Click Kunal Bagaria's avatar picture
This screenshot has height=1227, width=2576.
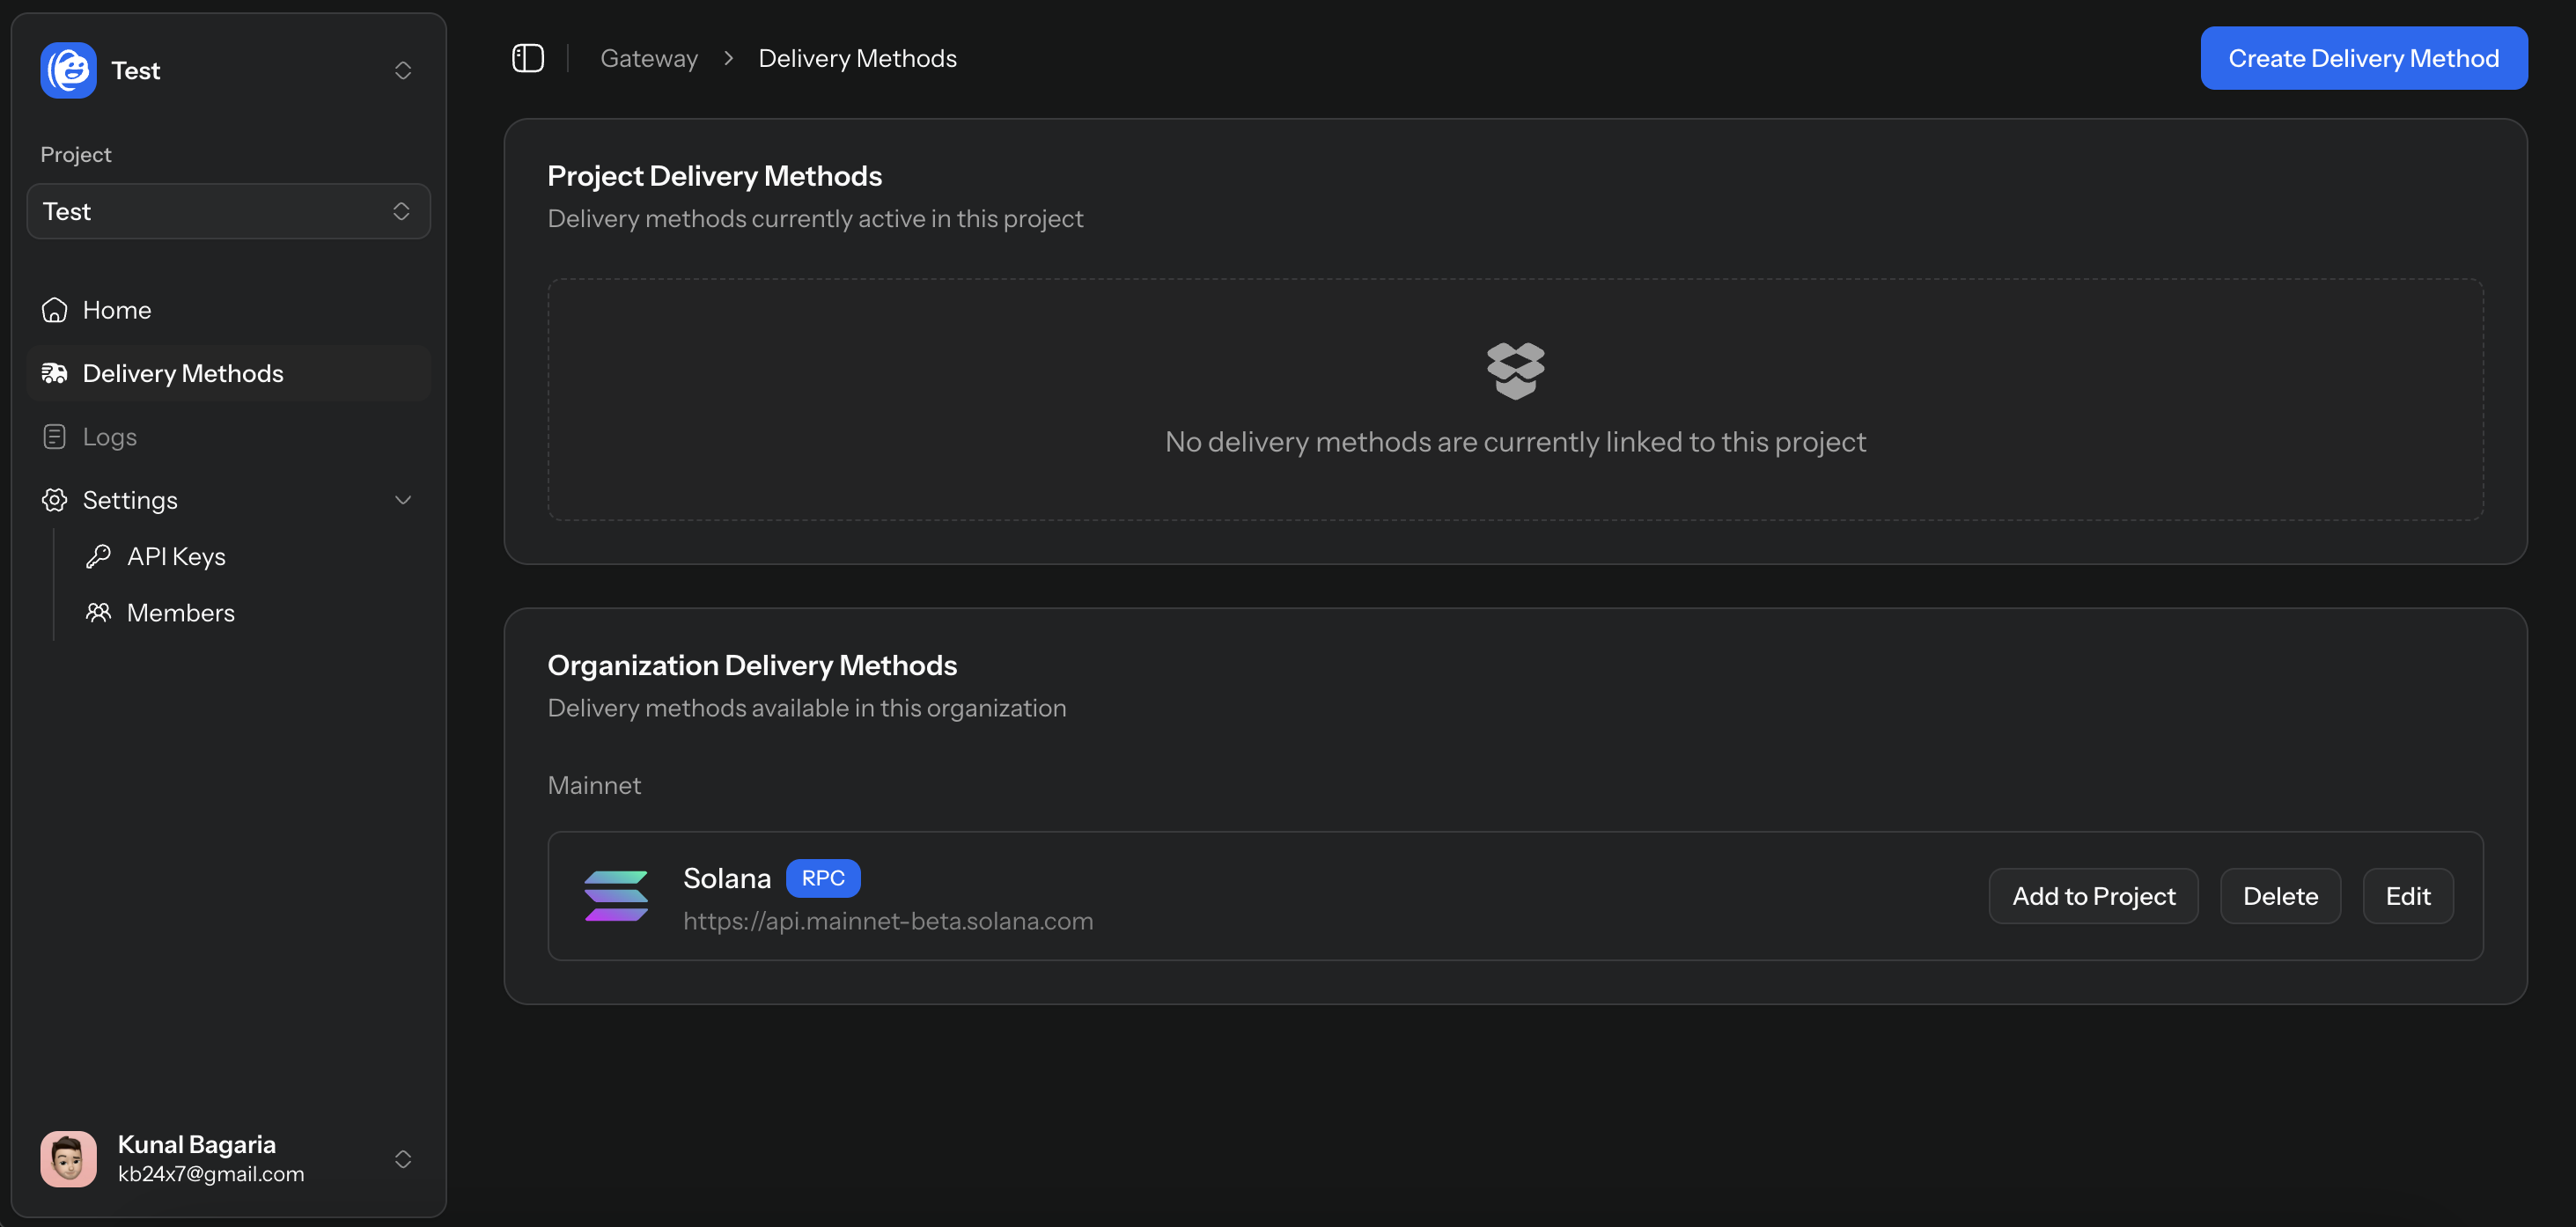[x=68, y=1158]
